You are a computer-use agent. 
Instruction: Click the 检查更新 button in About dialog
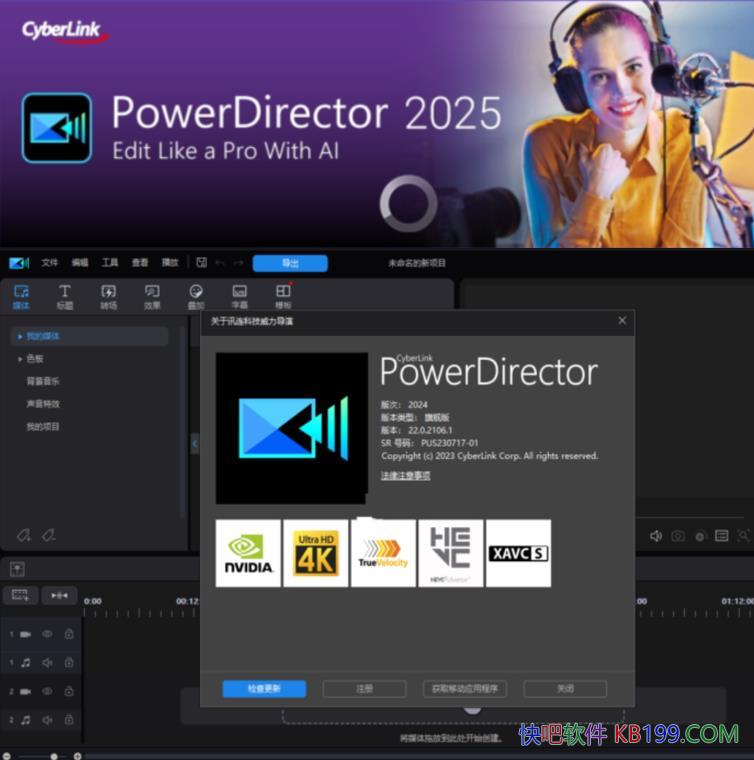264,689
